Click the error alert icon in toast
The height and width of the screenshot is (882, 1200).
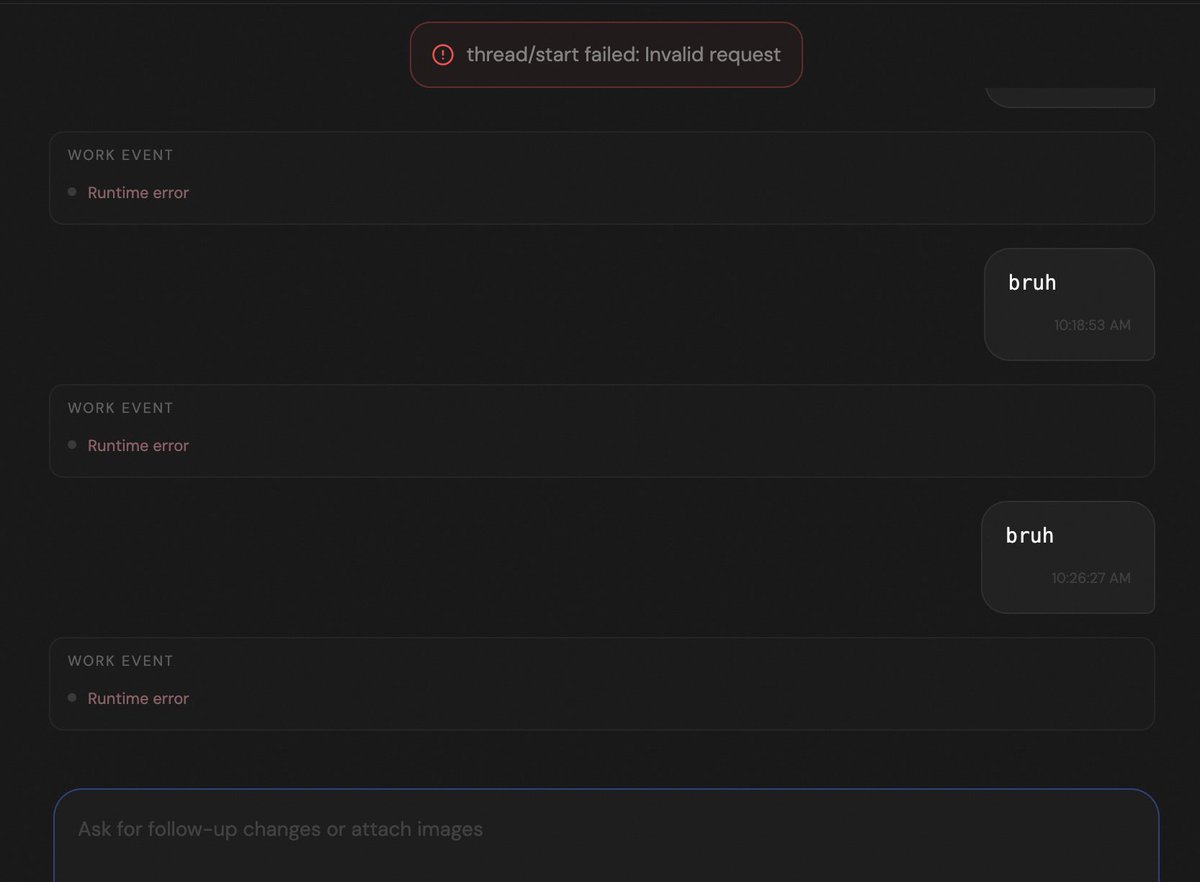click(443, 55)
